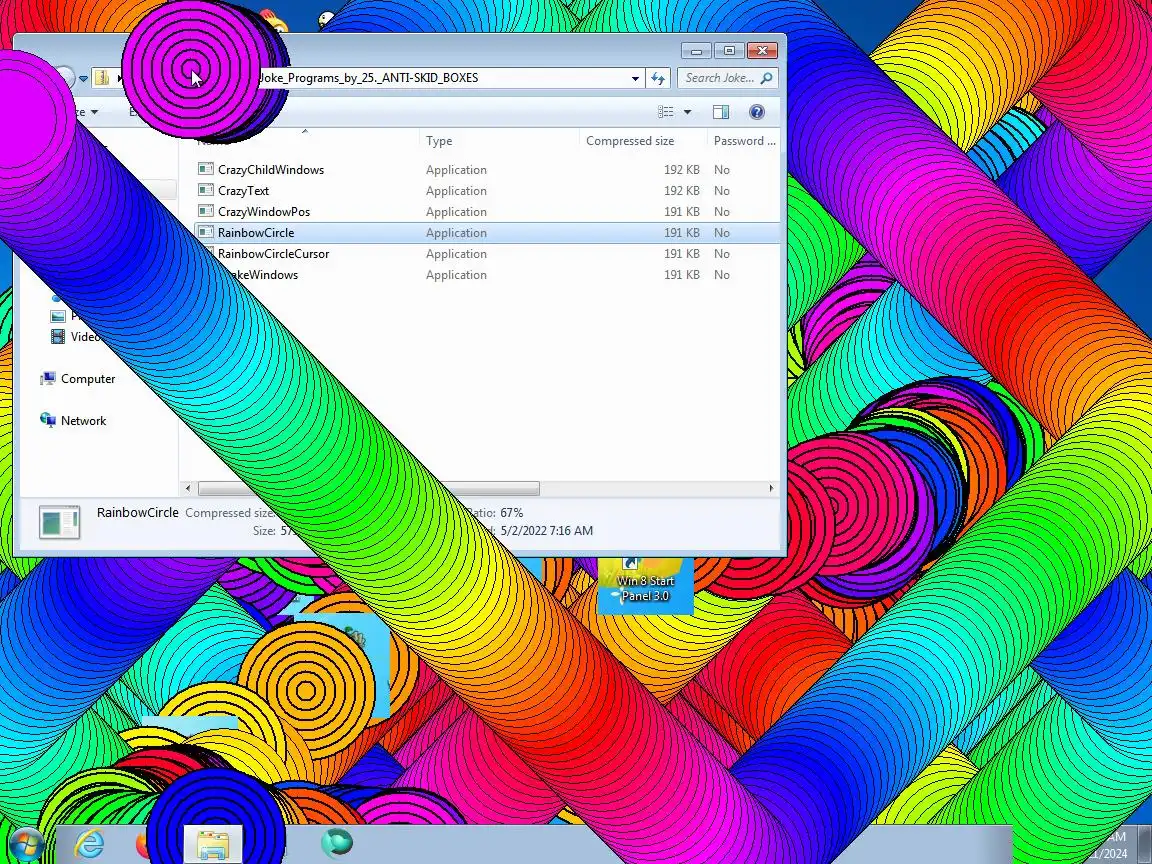This screenshot has width=1152, height=864.
Task: Close the Explorer window
Action: point(762,51)
